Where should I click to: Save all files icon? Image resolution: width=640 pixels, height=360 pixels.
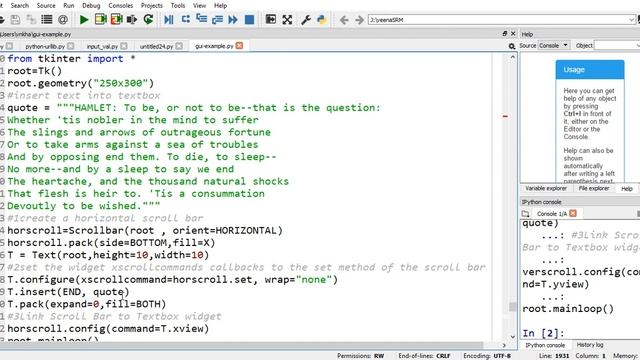point(31,19)
